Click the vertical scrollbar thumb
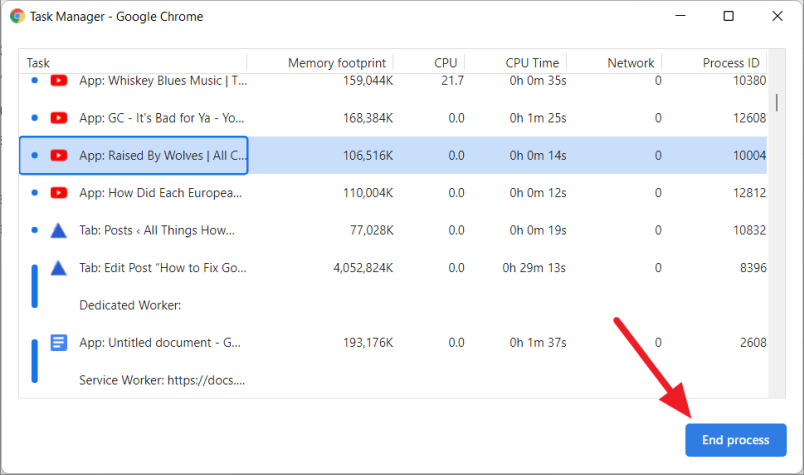 click(777, 104)
